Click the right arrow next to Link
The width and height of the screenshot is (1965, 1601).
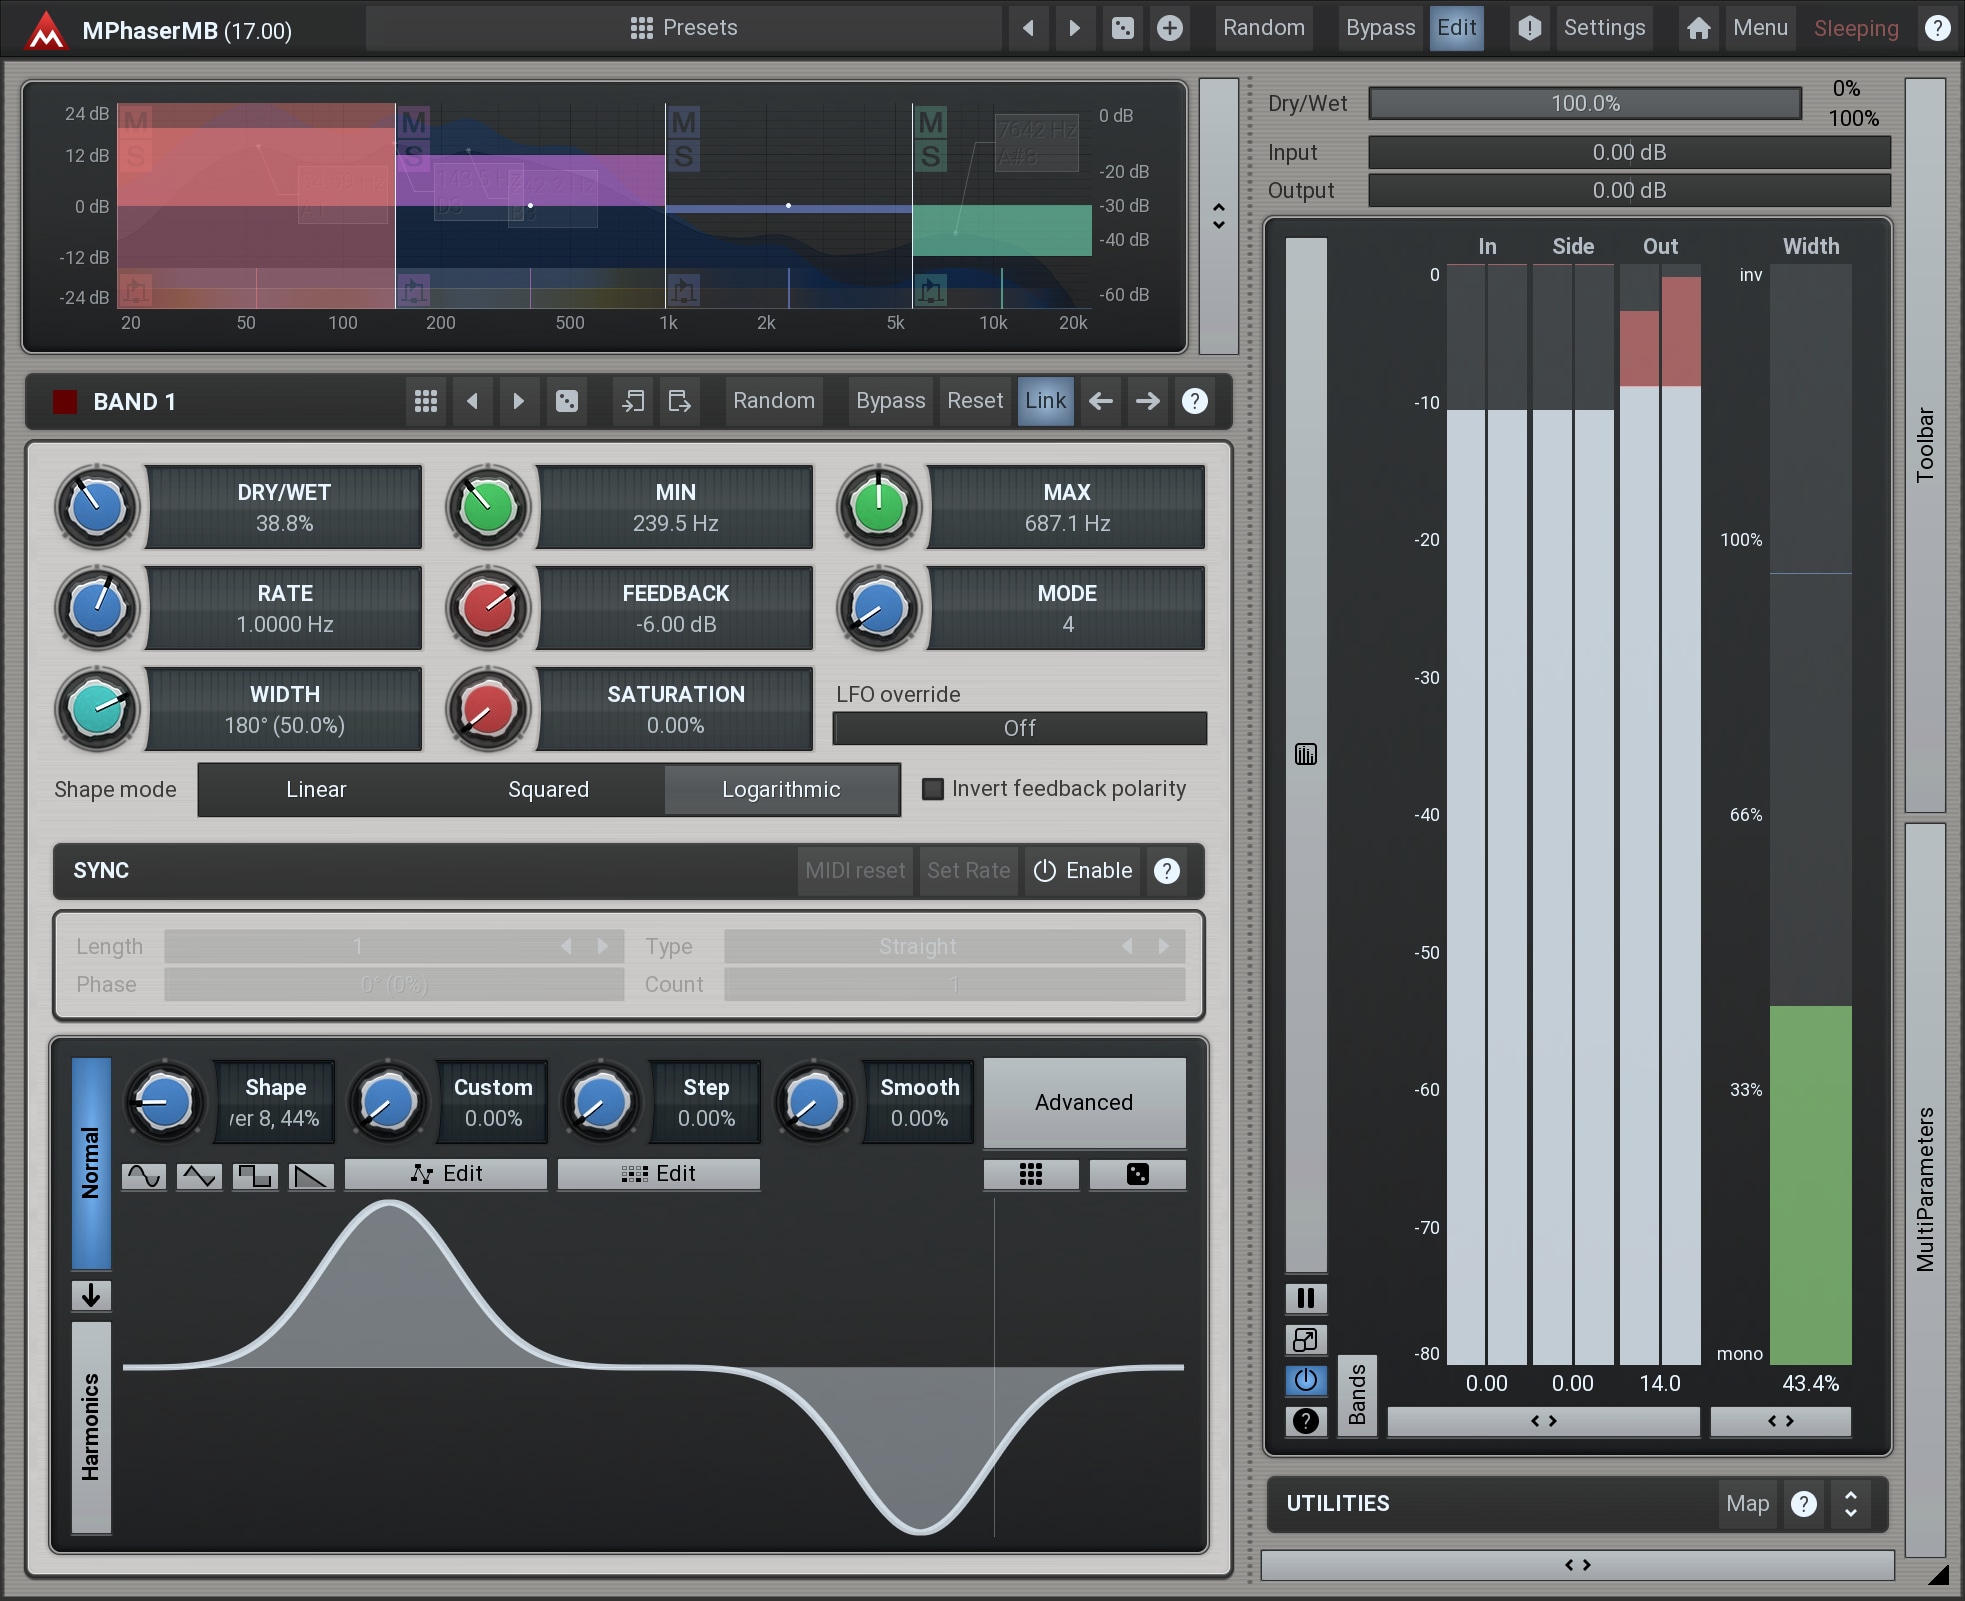tap(1147, 401)
